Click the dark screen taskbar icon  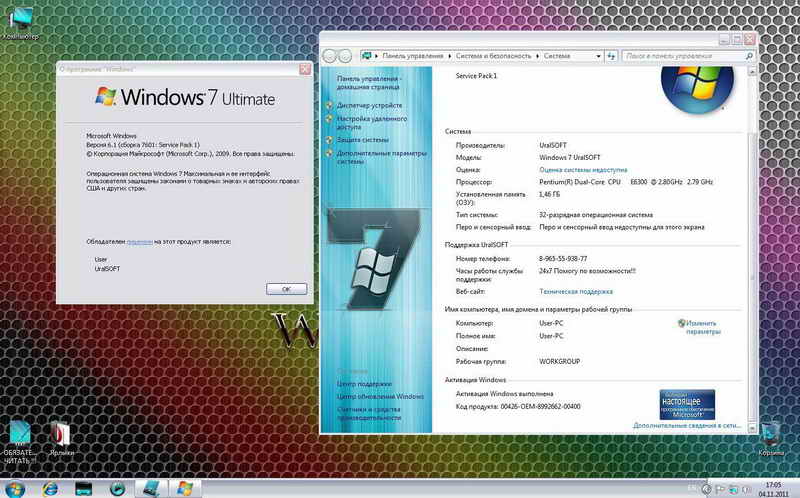[x=84, y=489]
